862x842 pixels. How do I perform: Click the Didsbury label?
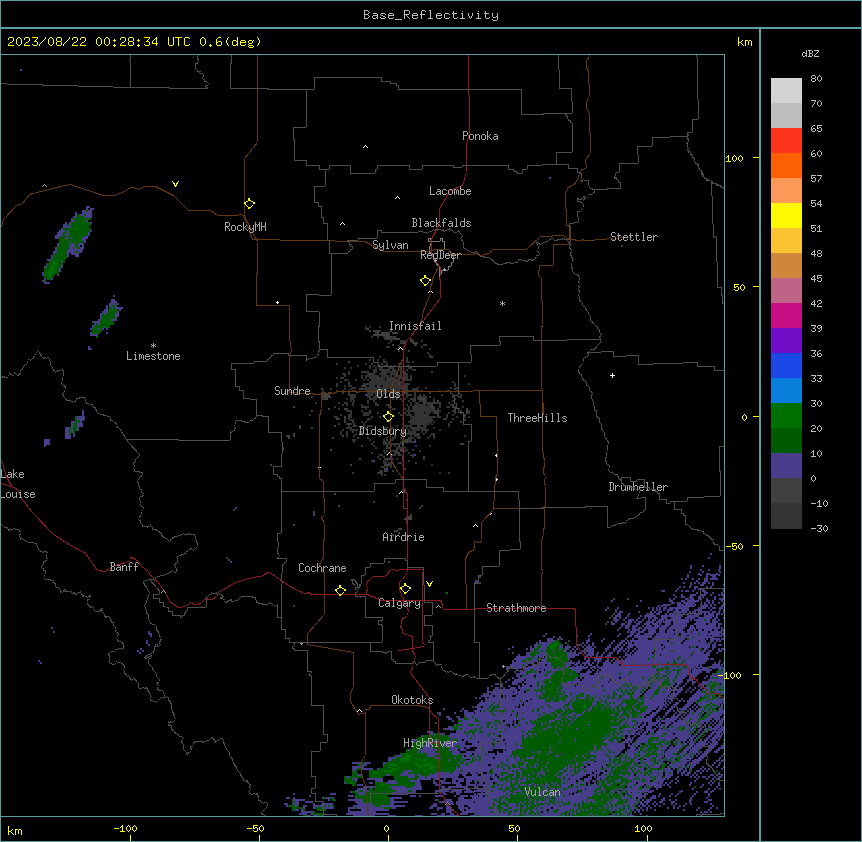[383, 431]
